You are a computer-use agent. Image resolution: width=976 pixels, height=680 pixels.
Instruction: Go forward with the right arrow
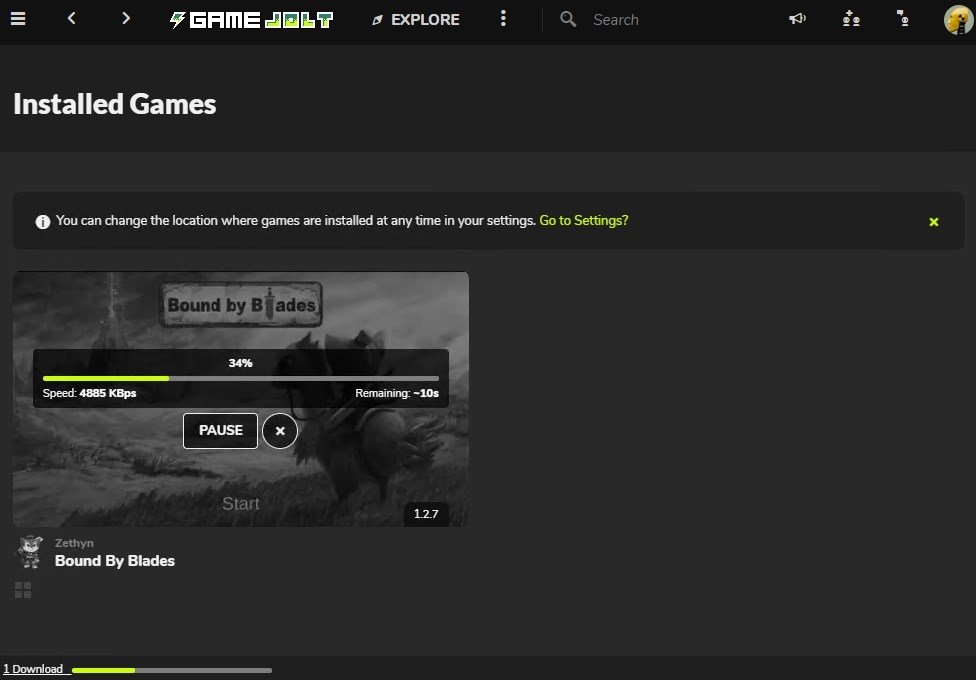(126, 19)
